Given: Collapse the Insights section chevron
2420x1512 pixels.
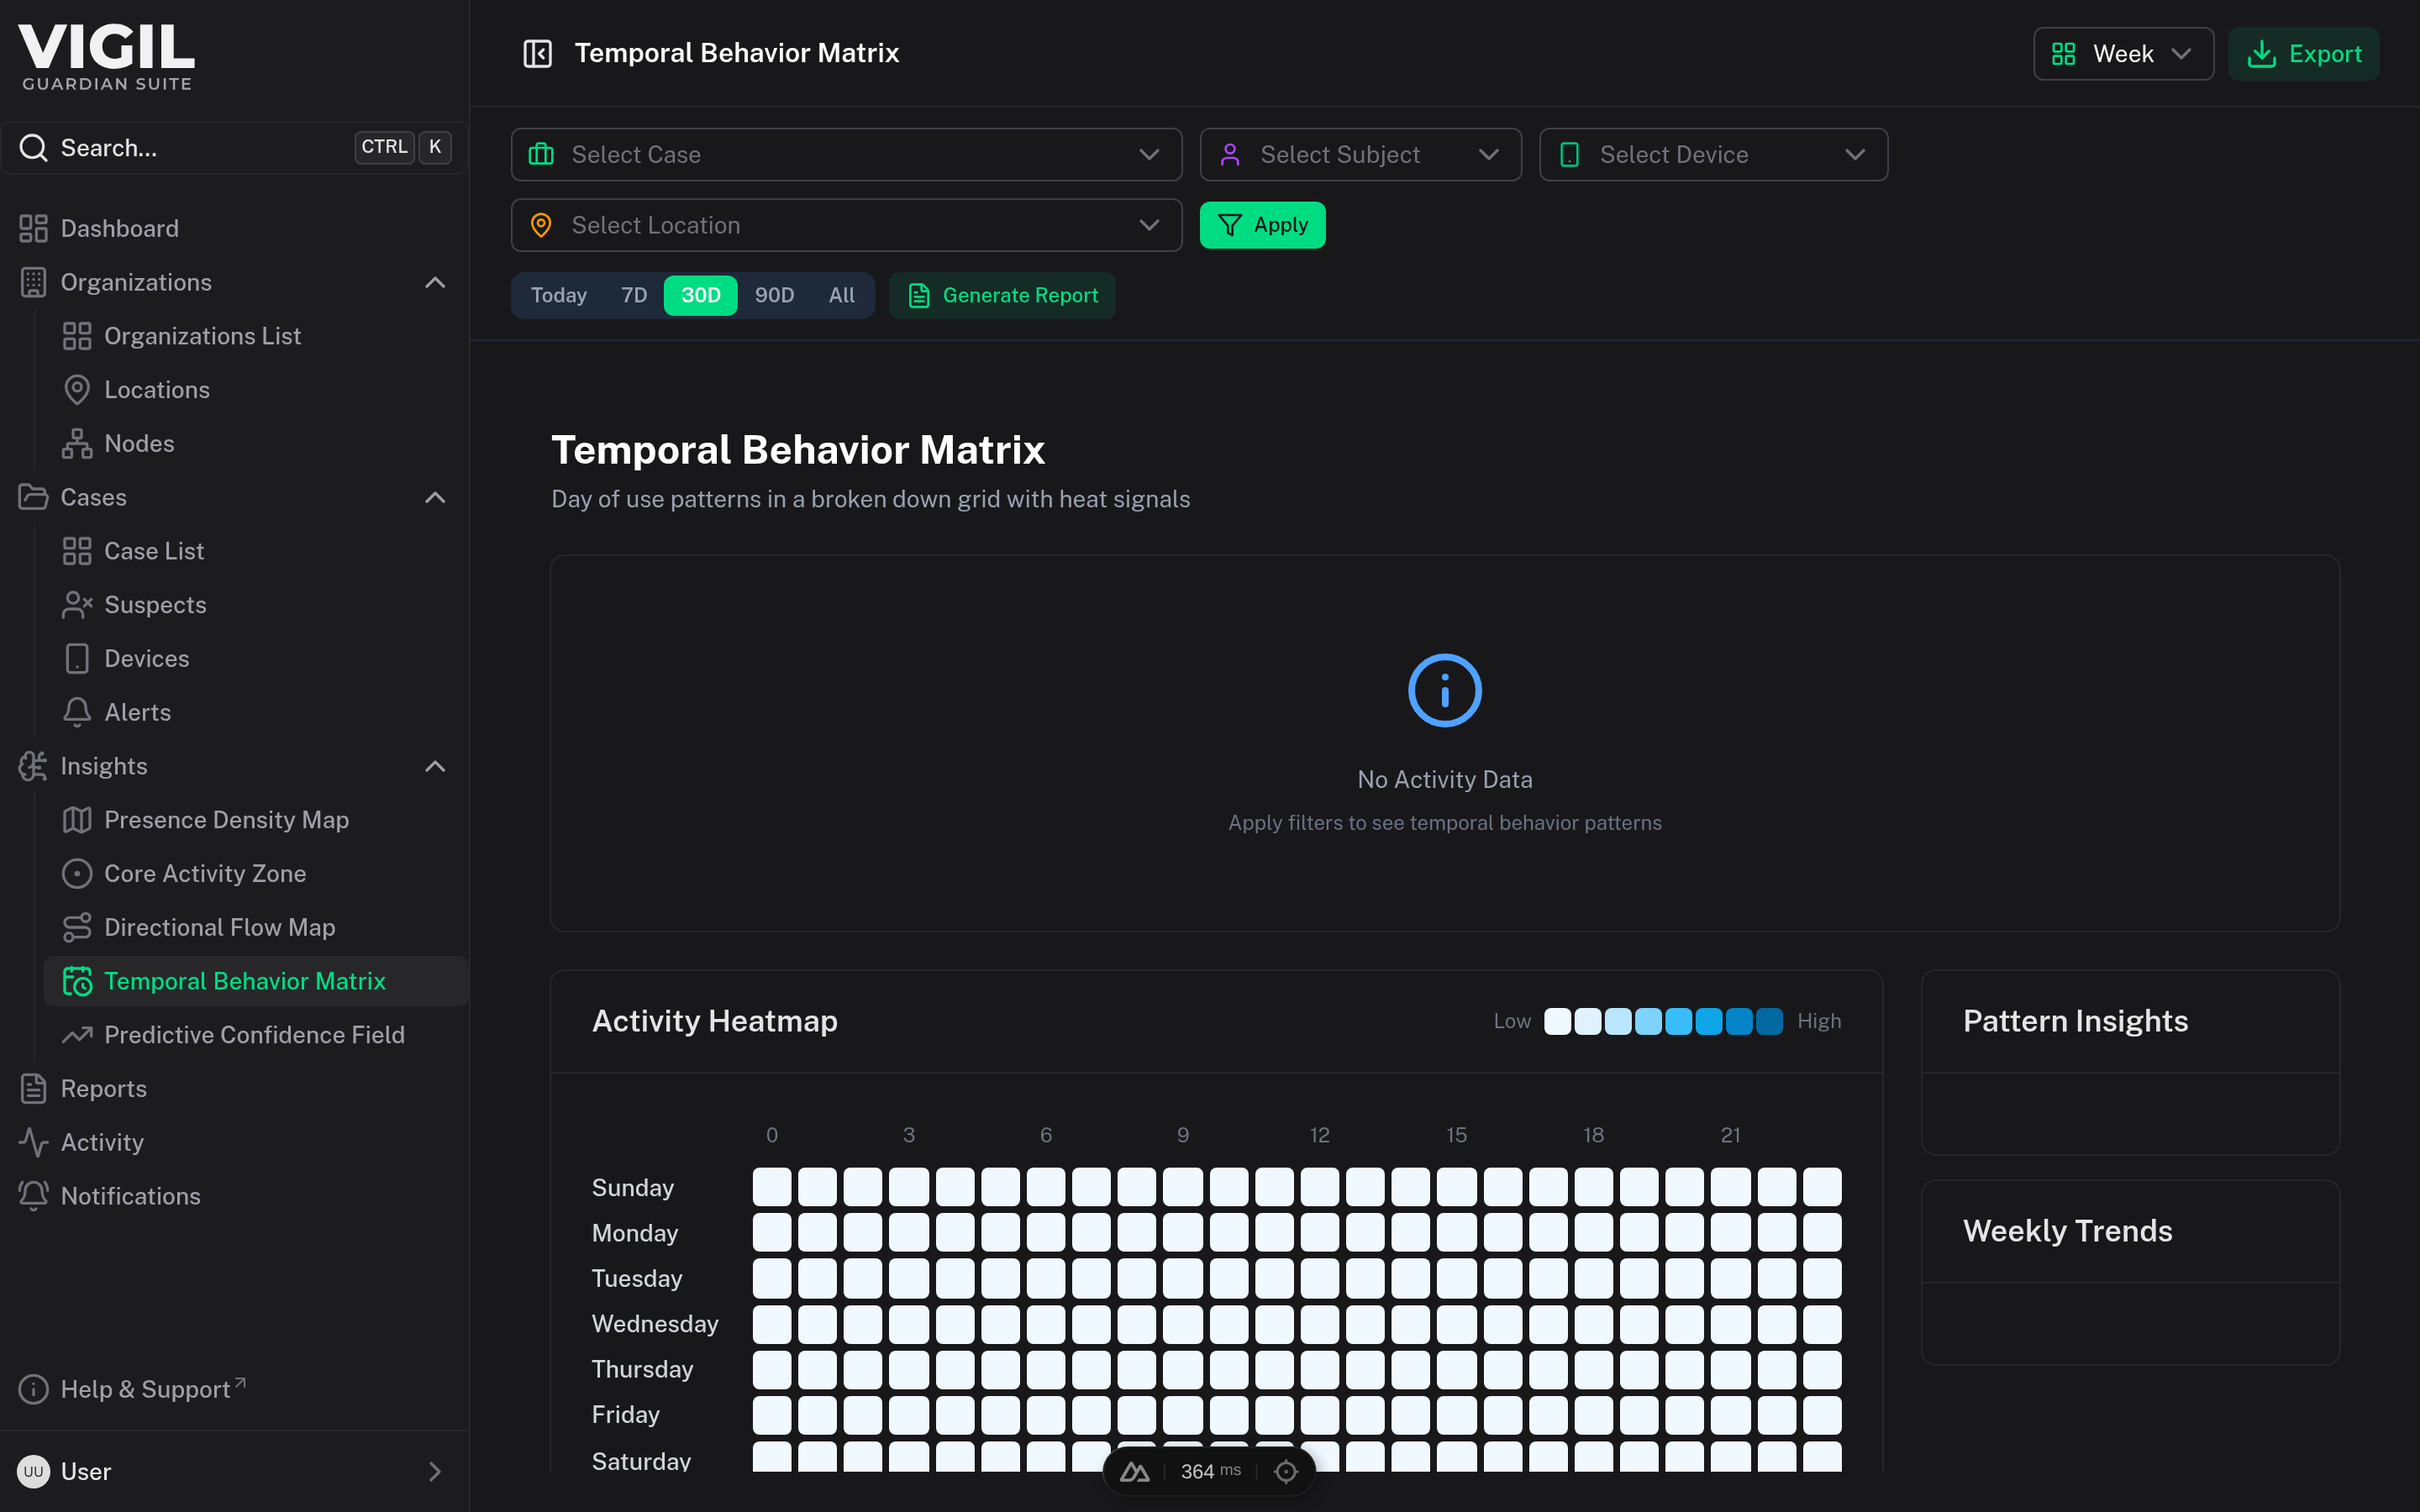Looking at the screenshot, I should (435, 767).
